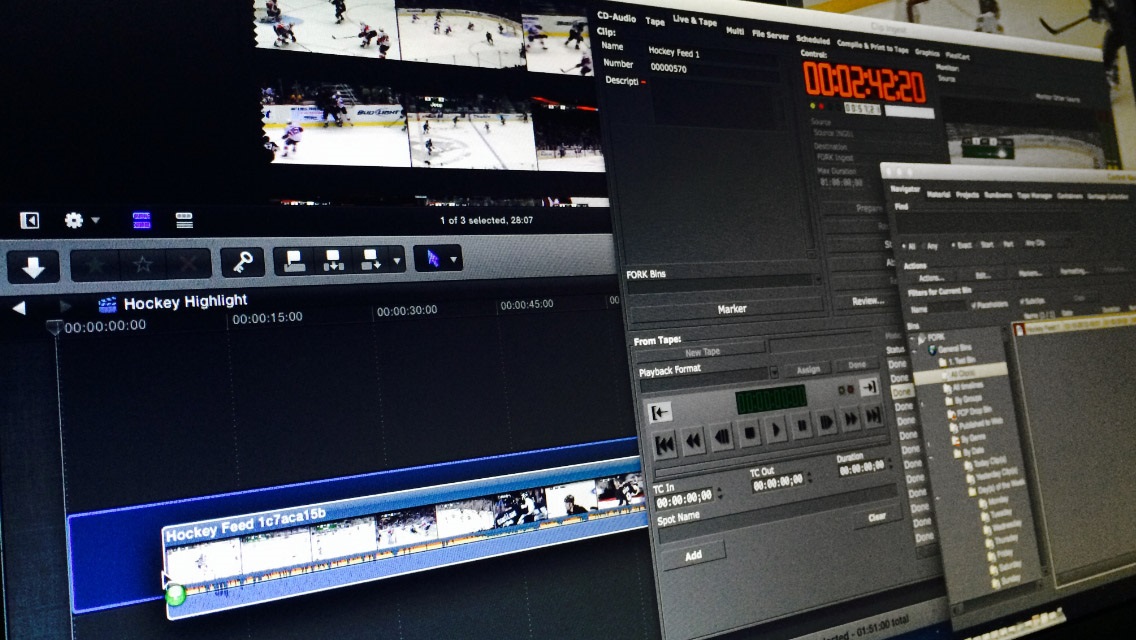Click the Add button below Spot Name
The image size is (1136, 640).
point(693,555)
